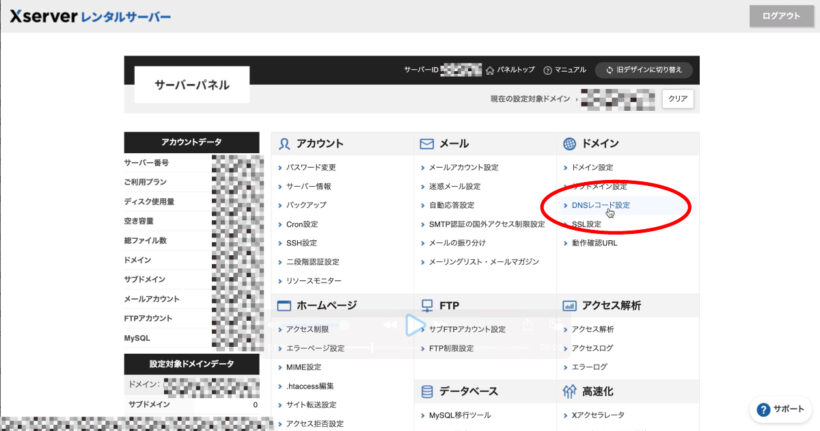820x431 pixels.
Task: Click the play button overlay
Action: pos(414,325)
